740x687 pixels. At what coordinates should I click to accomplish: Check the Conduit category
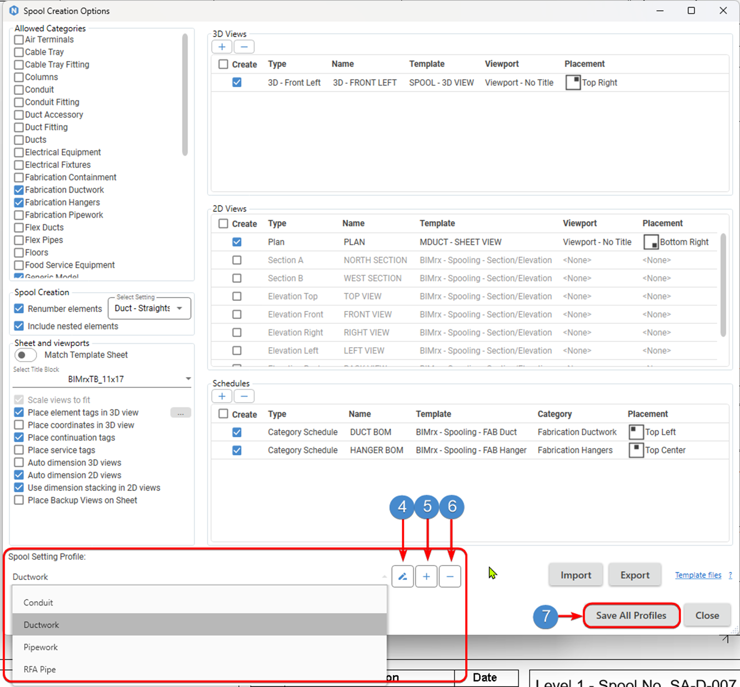(19, 90)
